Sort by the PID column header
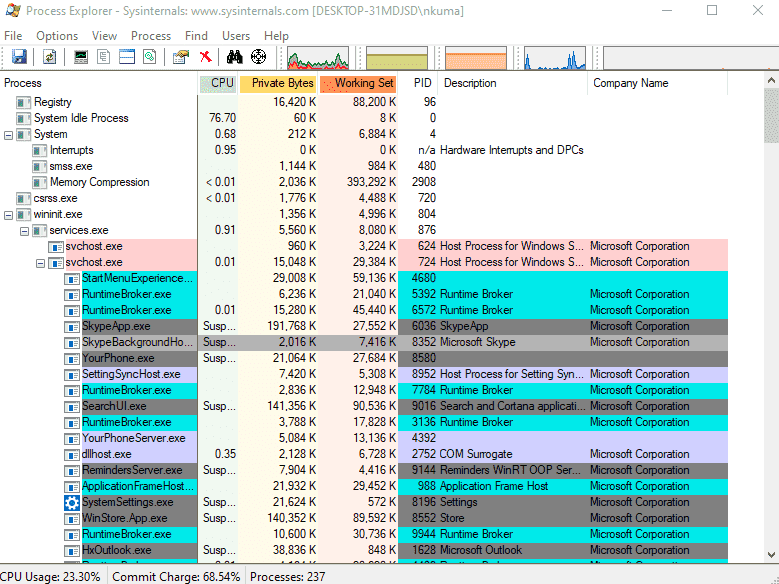The height and width of the screenshot is (584, 779). tap(417, 83)
